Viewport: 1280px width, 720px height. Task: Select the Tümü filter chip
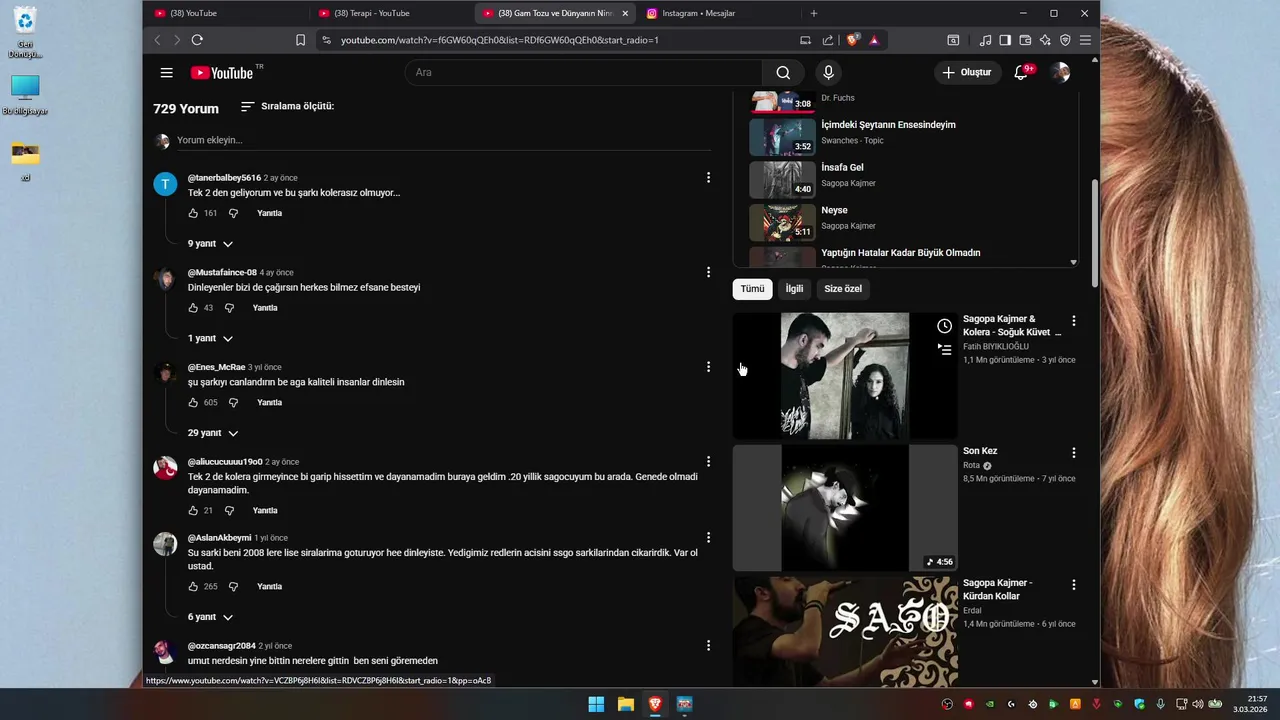pos(752,288)
